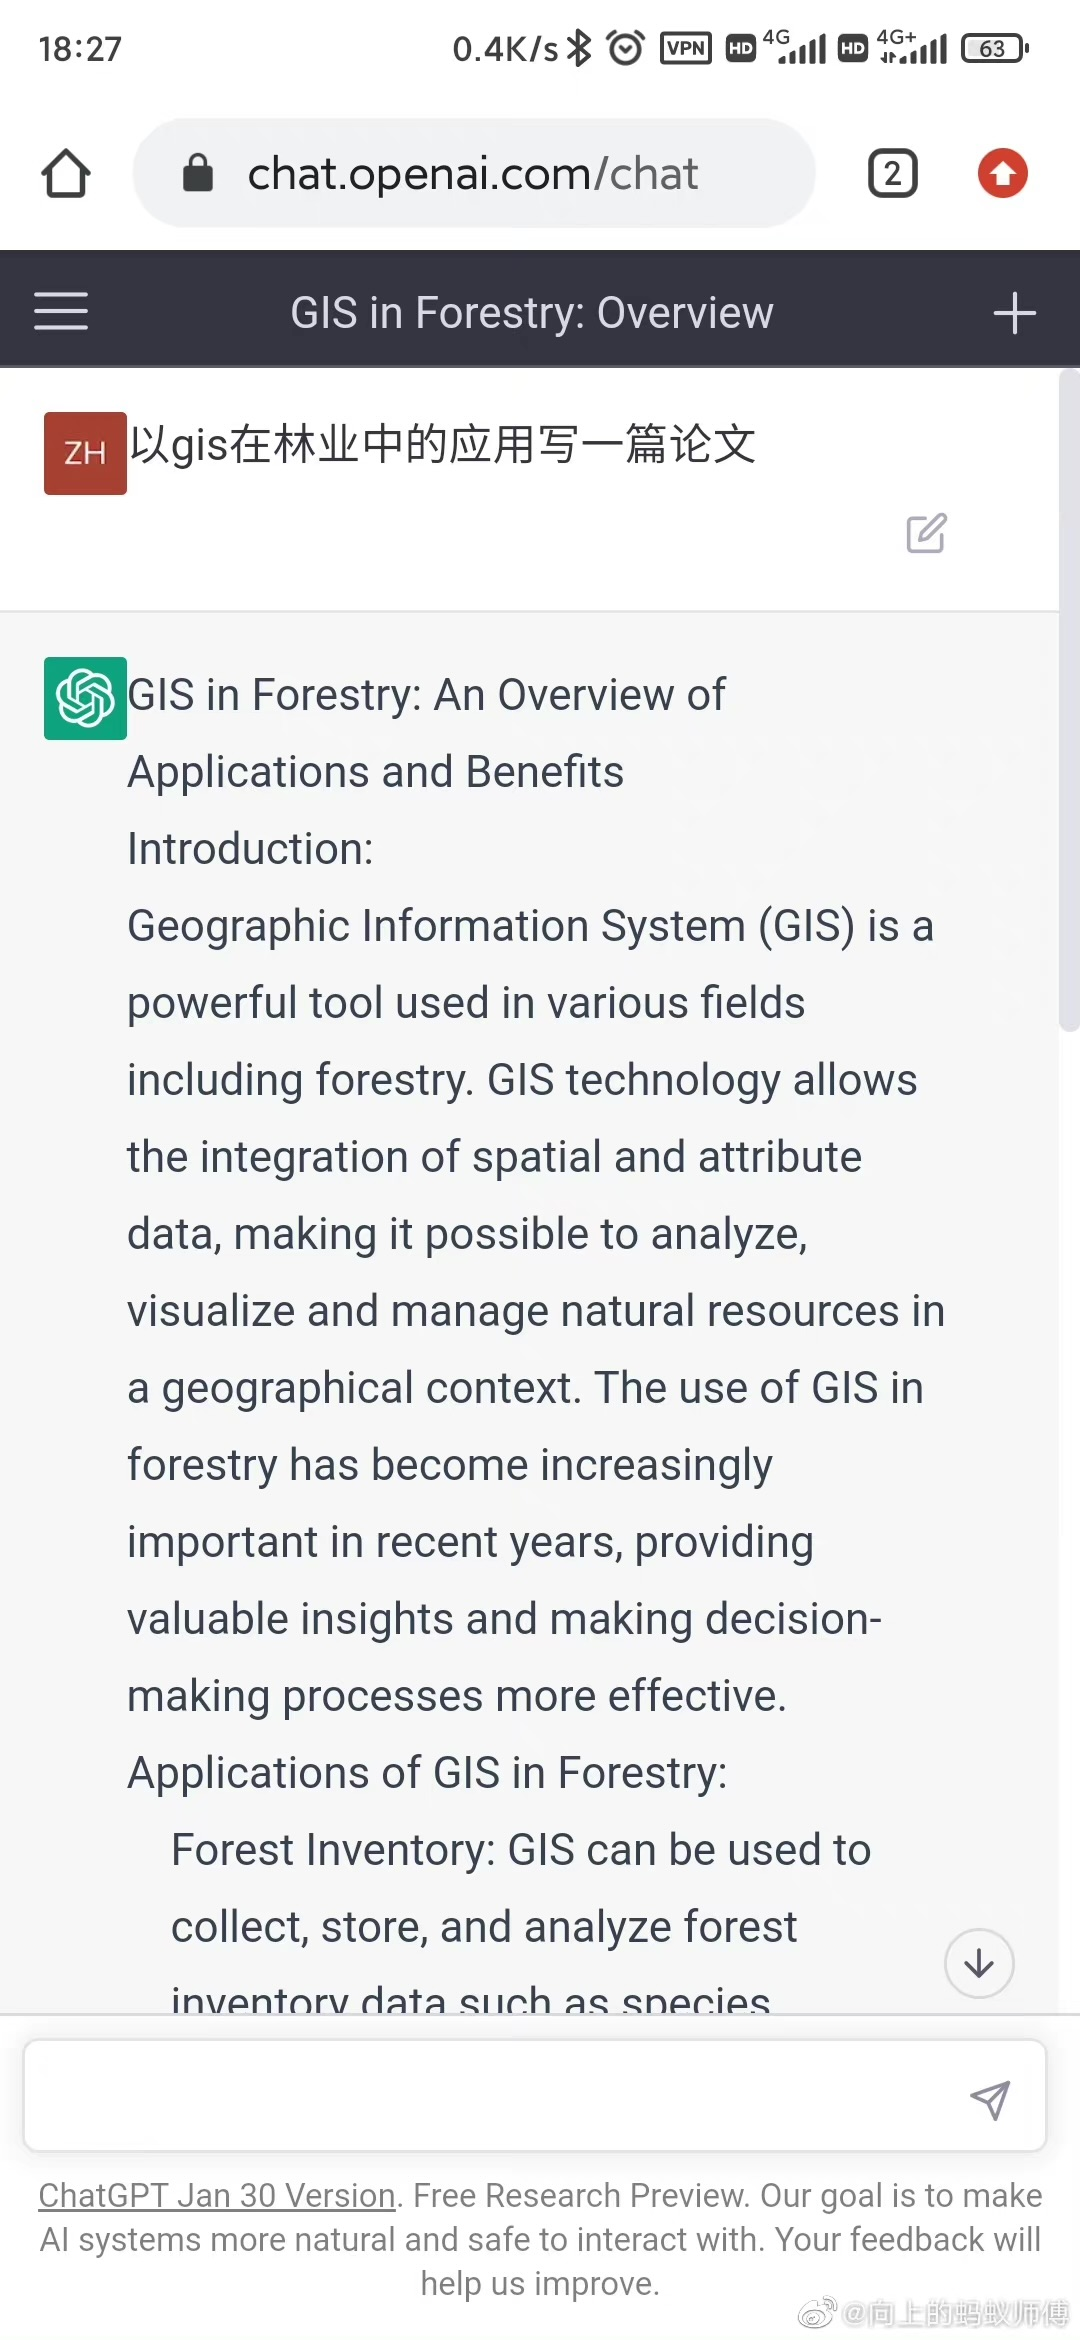Tap the alarm clock status icon

coord(626,48)
